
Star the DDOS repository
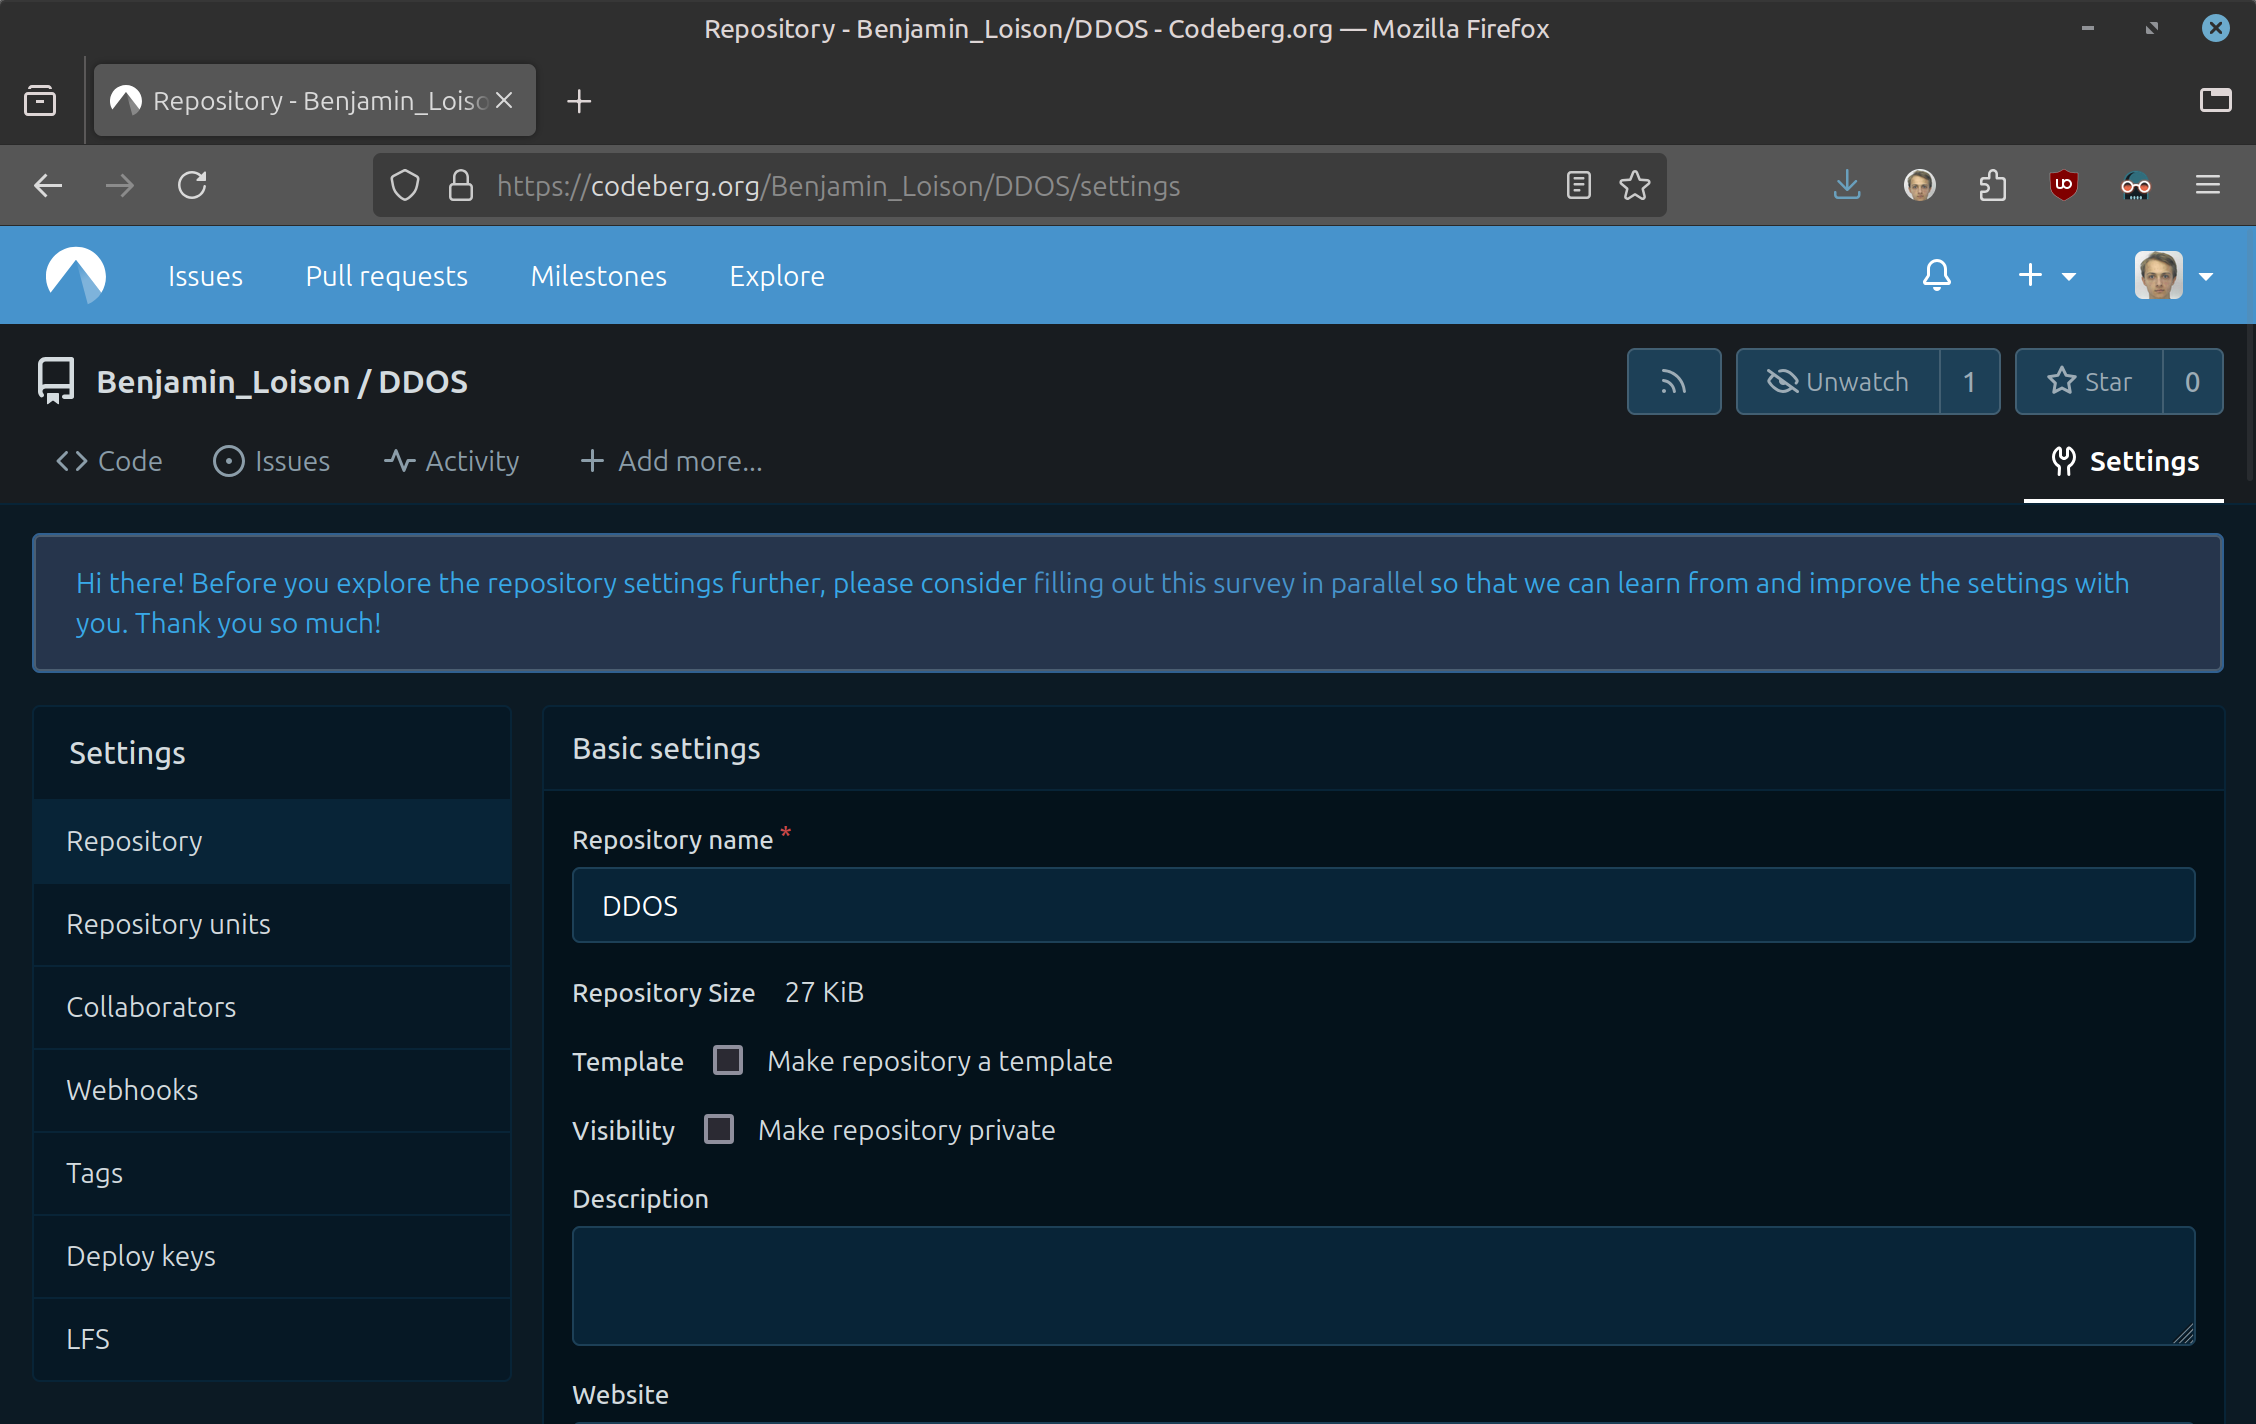[2089, 382]
